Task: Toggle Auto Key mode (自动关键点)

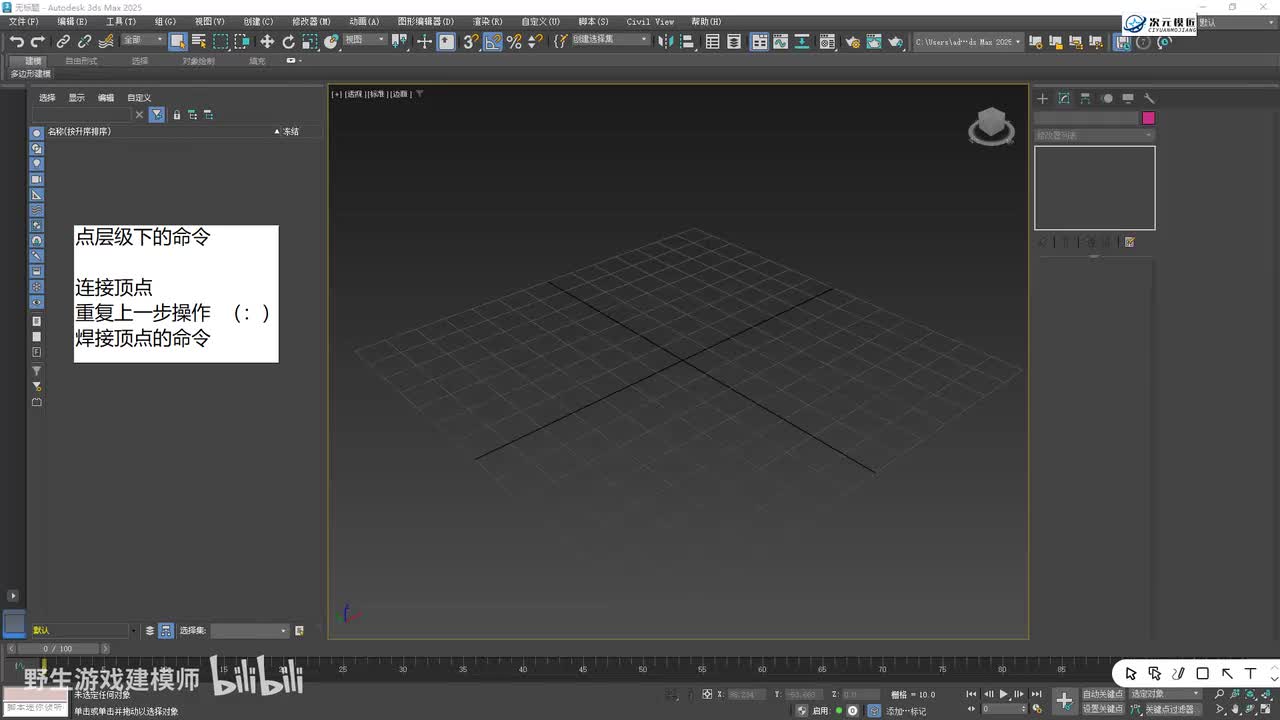Action: pyautogui.click(x=1103, y=694)
